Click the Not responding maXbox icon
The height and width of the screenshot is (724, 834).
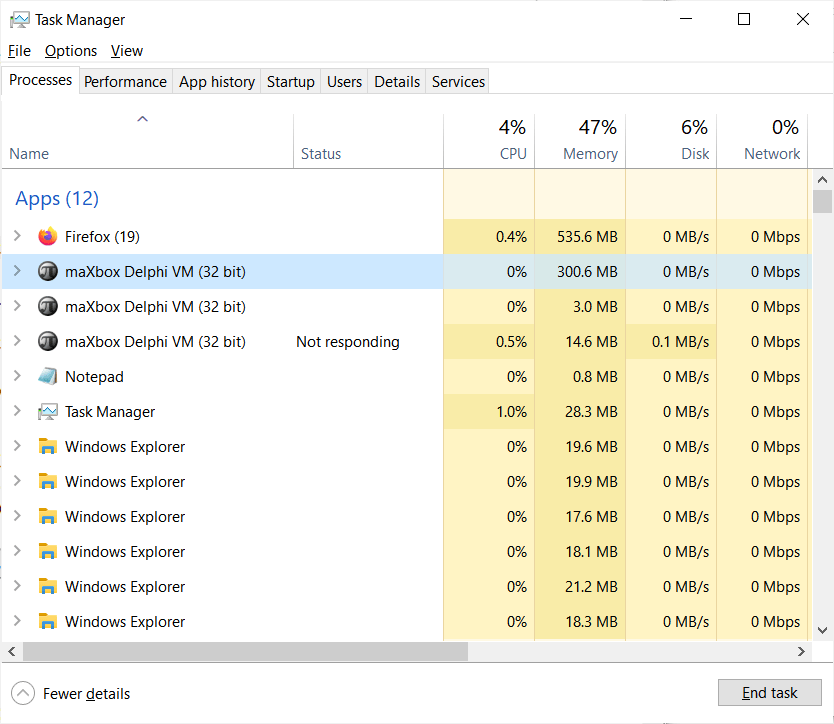pyautogui.click(x=48, y=342)
